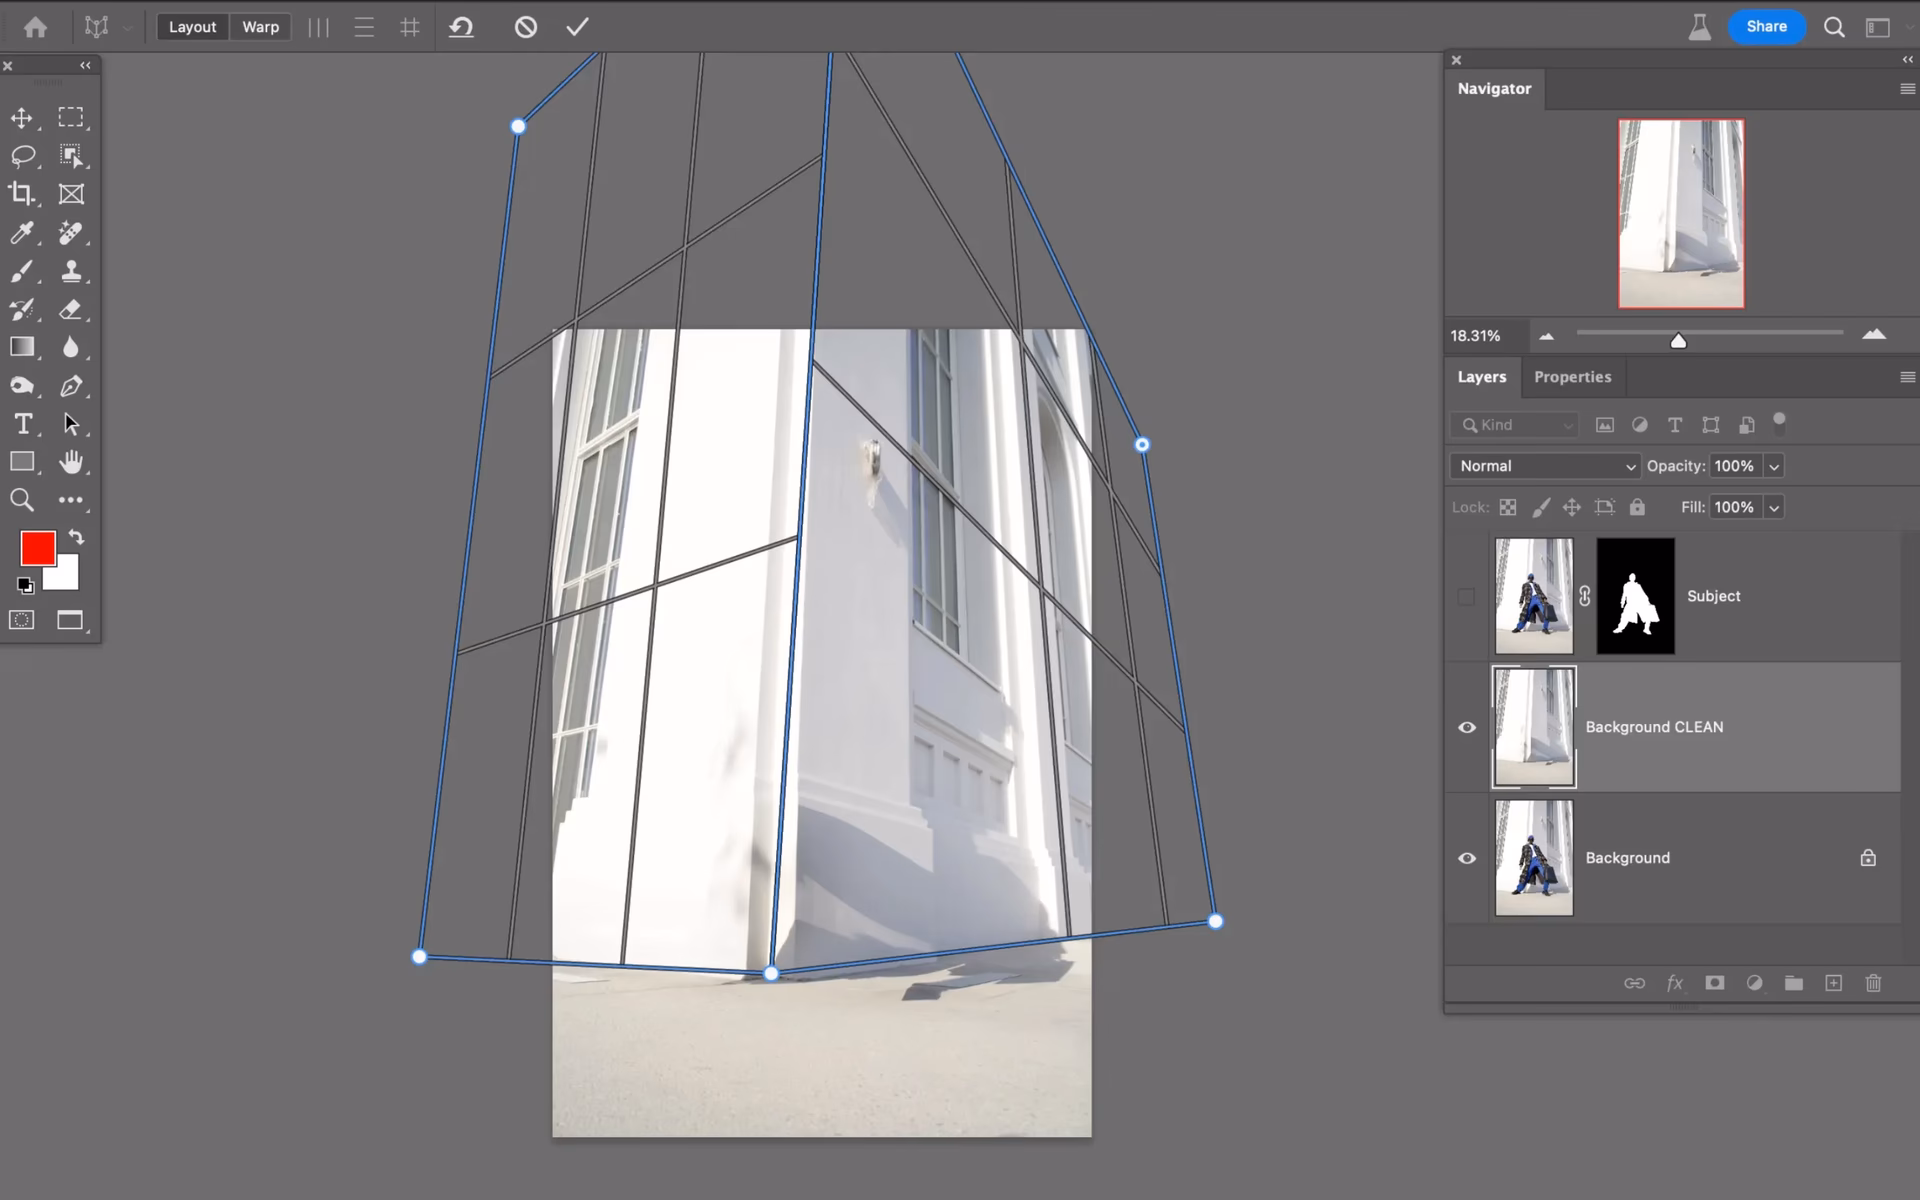Pick the Zoom tool
Screen dimensions: 1920x1200
click(x=22, y=500)
